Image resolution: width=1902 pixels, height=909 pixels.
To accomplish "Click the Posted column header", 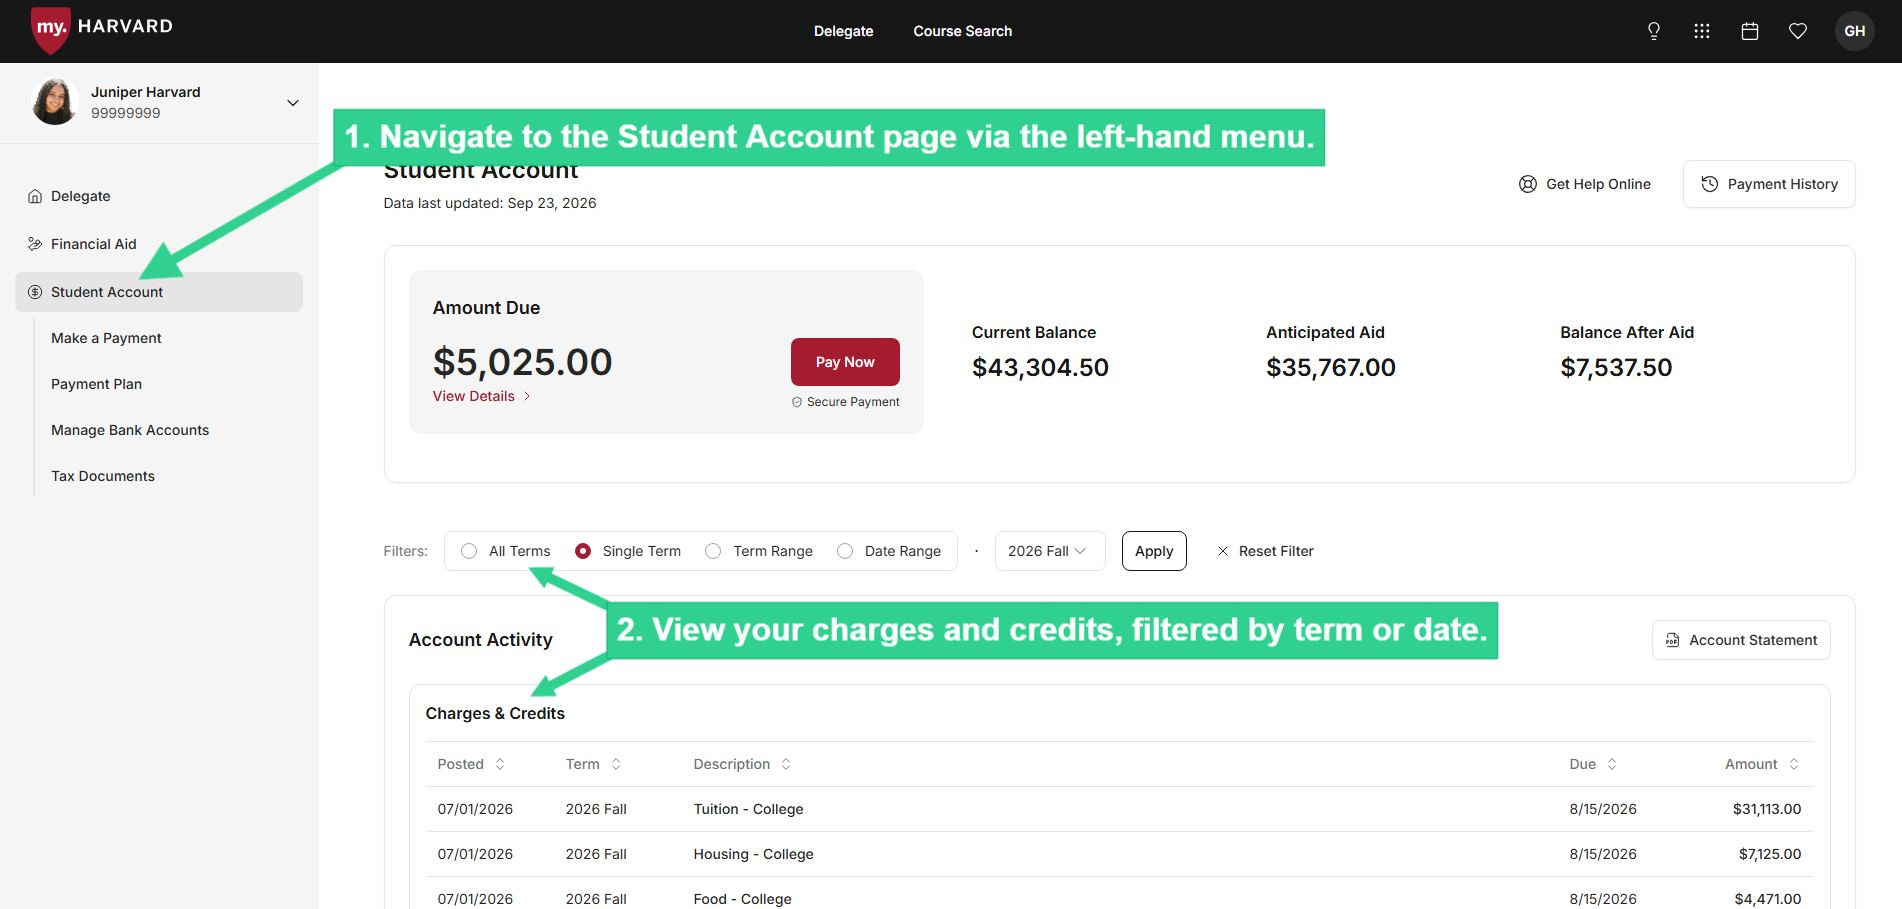I will coord(461,764).
